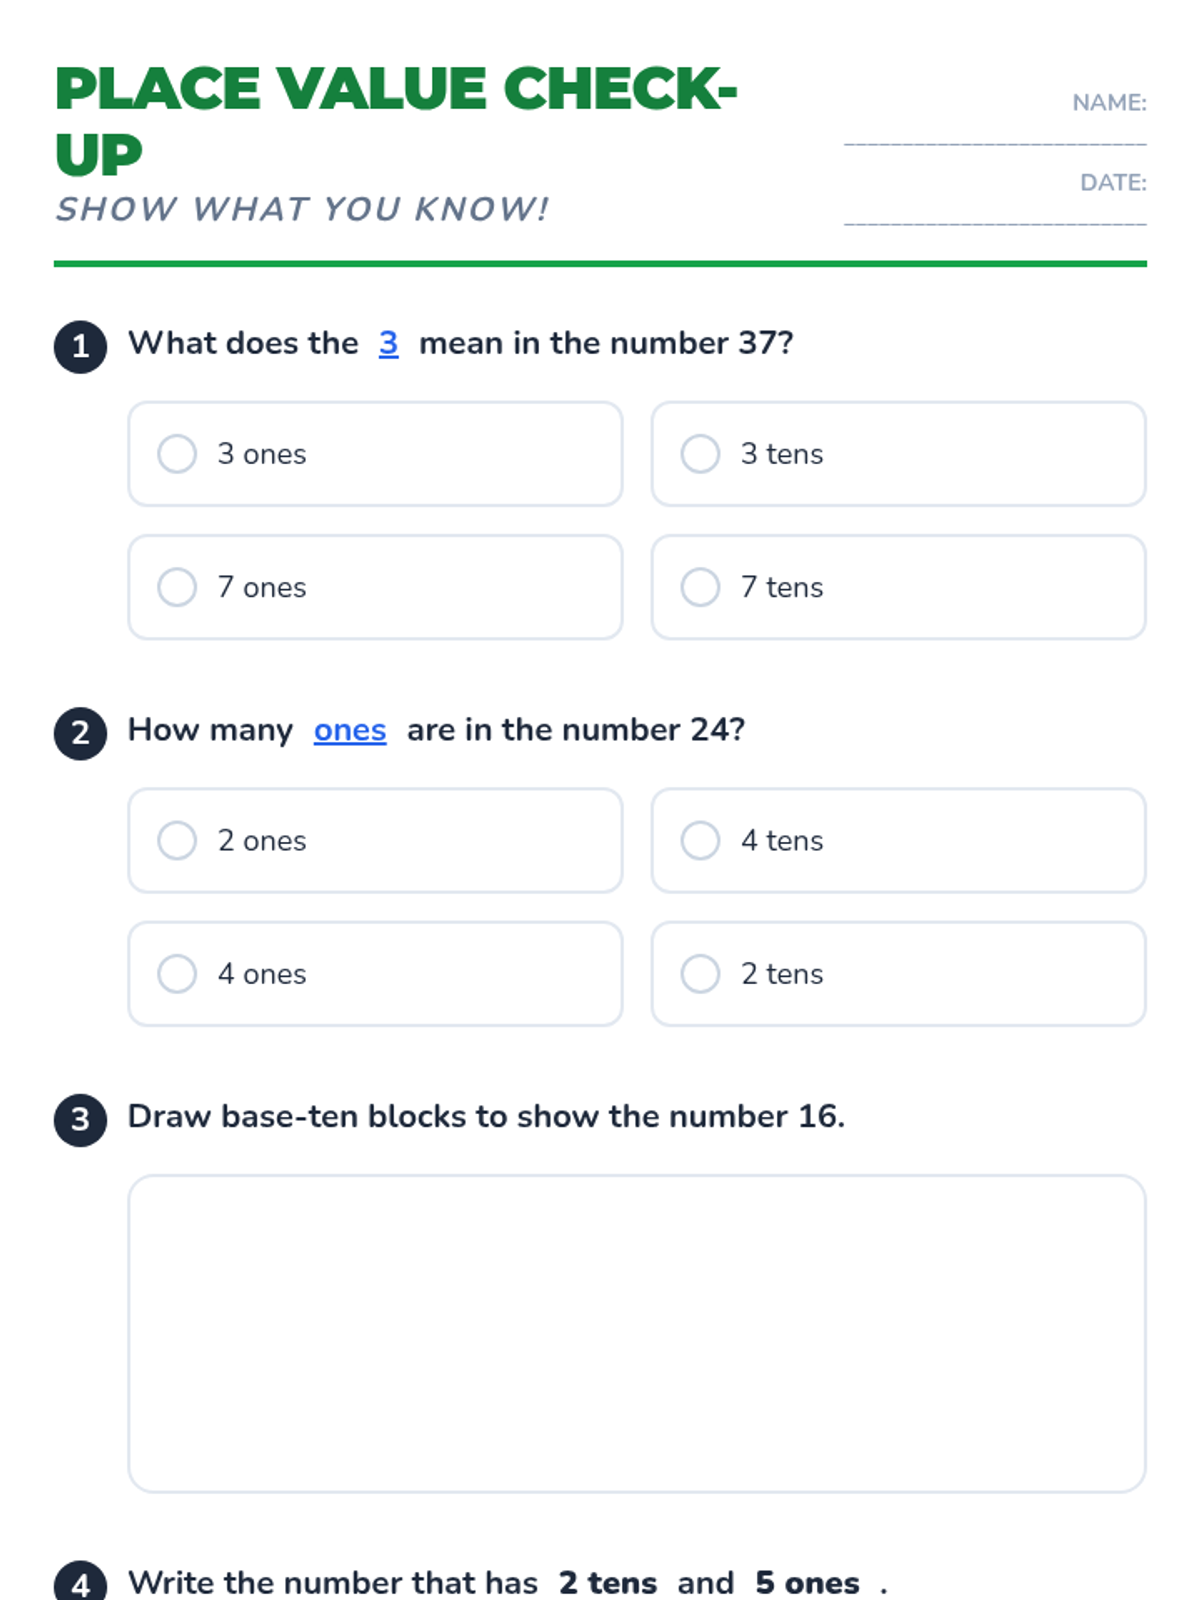Click the question 3 number badge

(x=81, y=1120)
